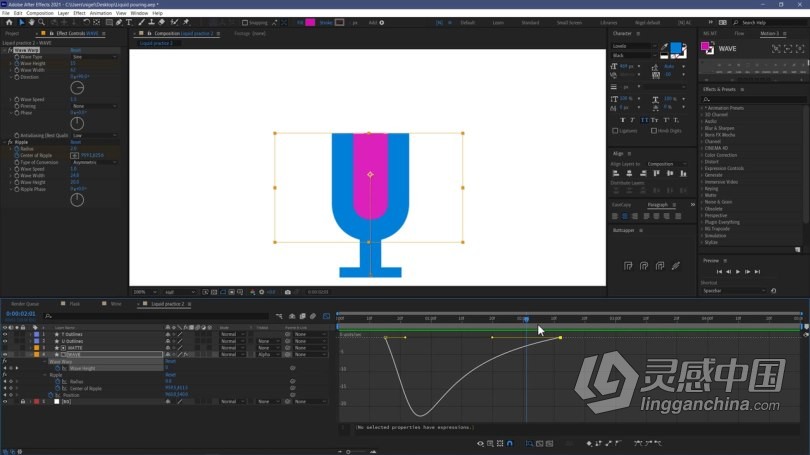Enable the Hindi Digits checkbox
The width and height of the screenshot is (810, 455).
(654, 131)
